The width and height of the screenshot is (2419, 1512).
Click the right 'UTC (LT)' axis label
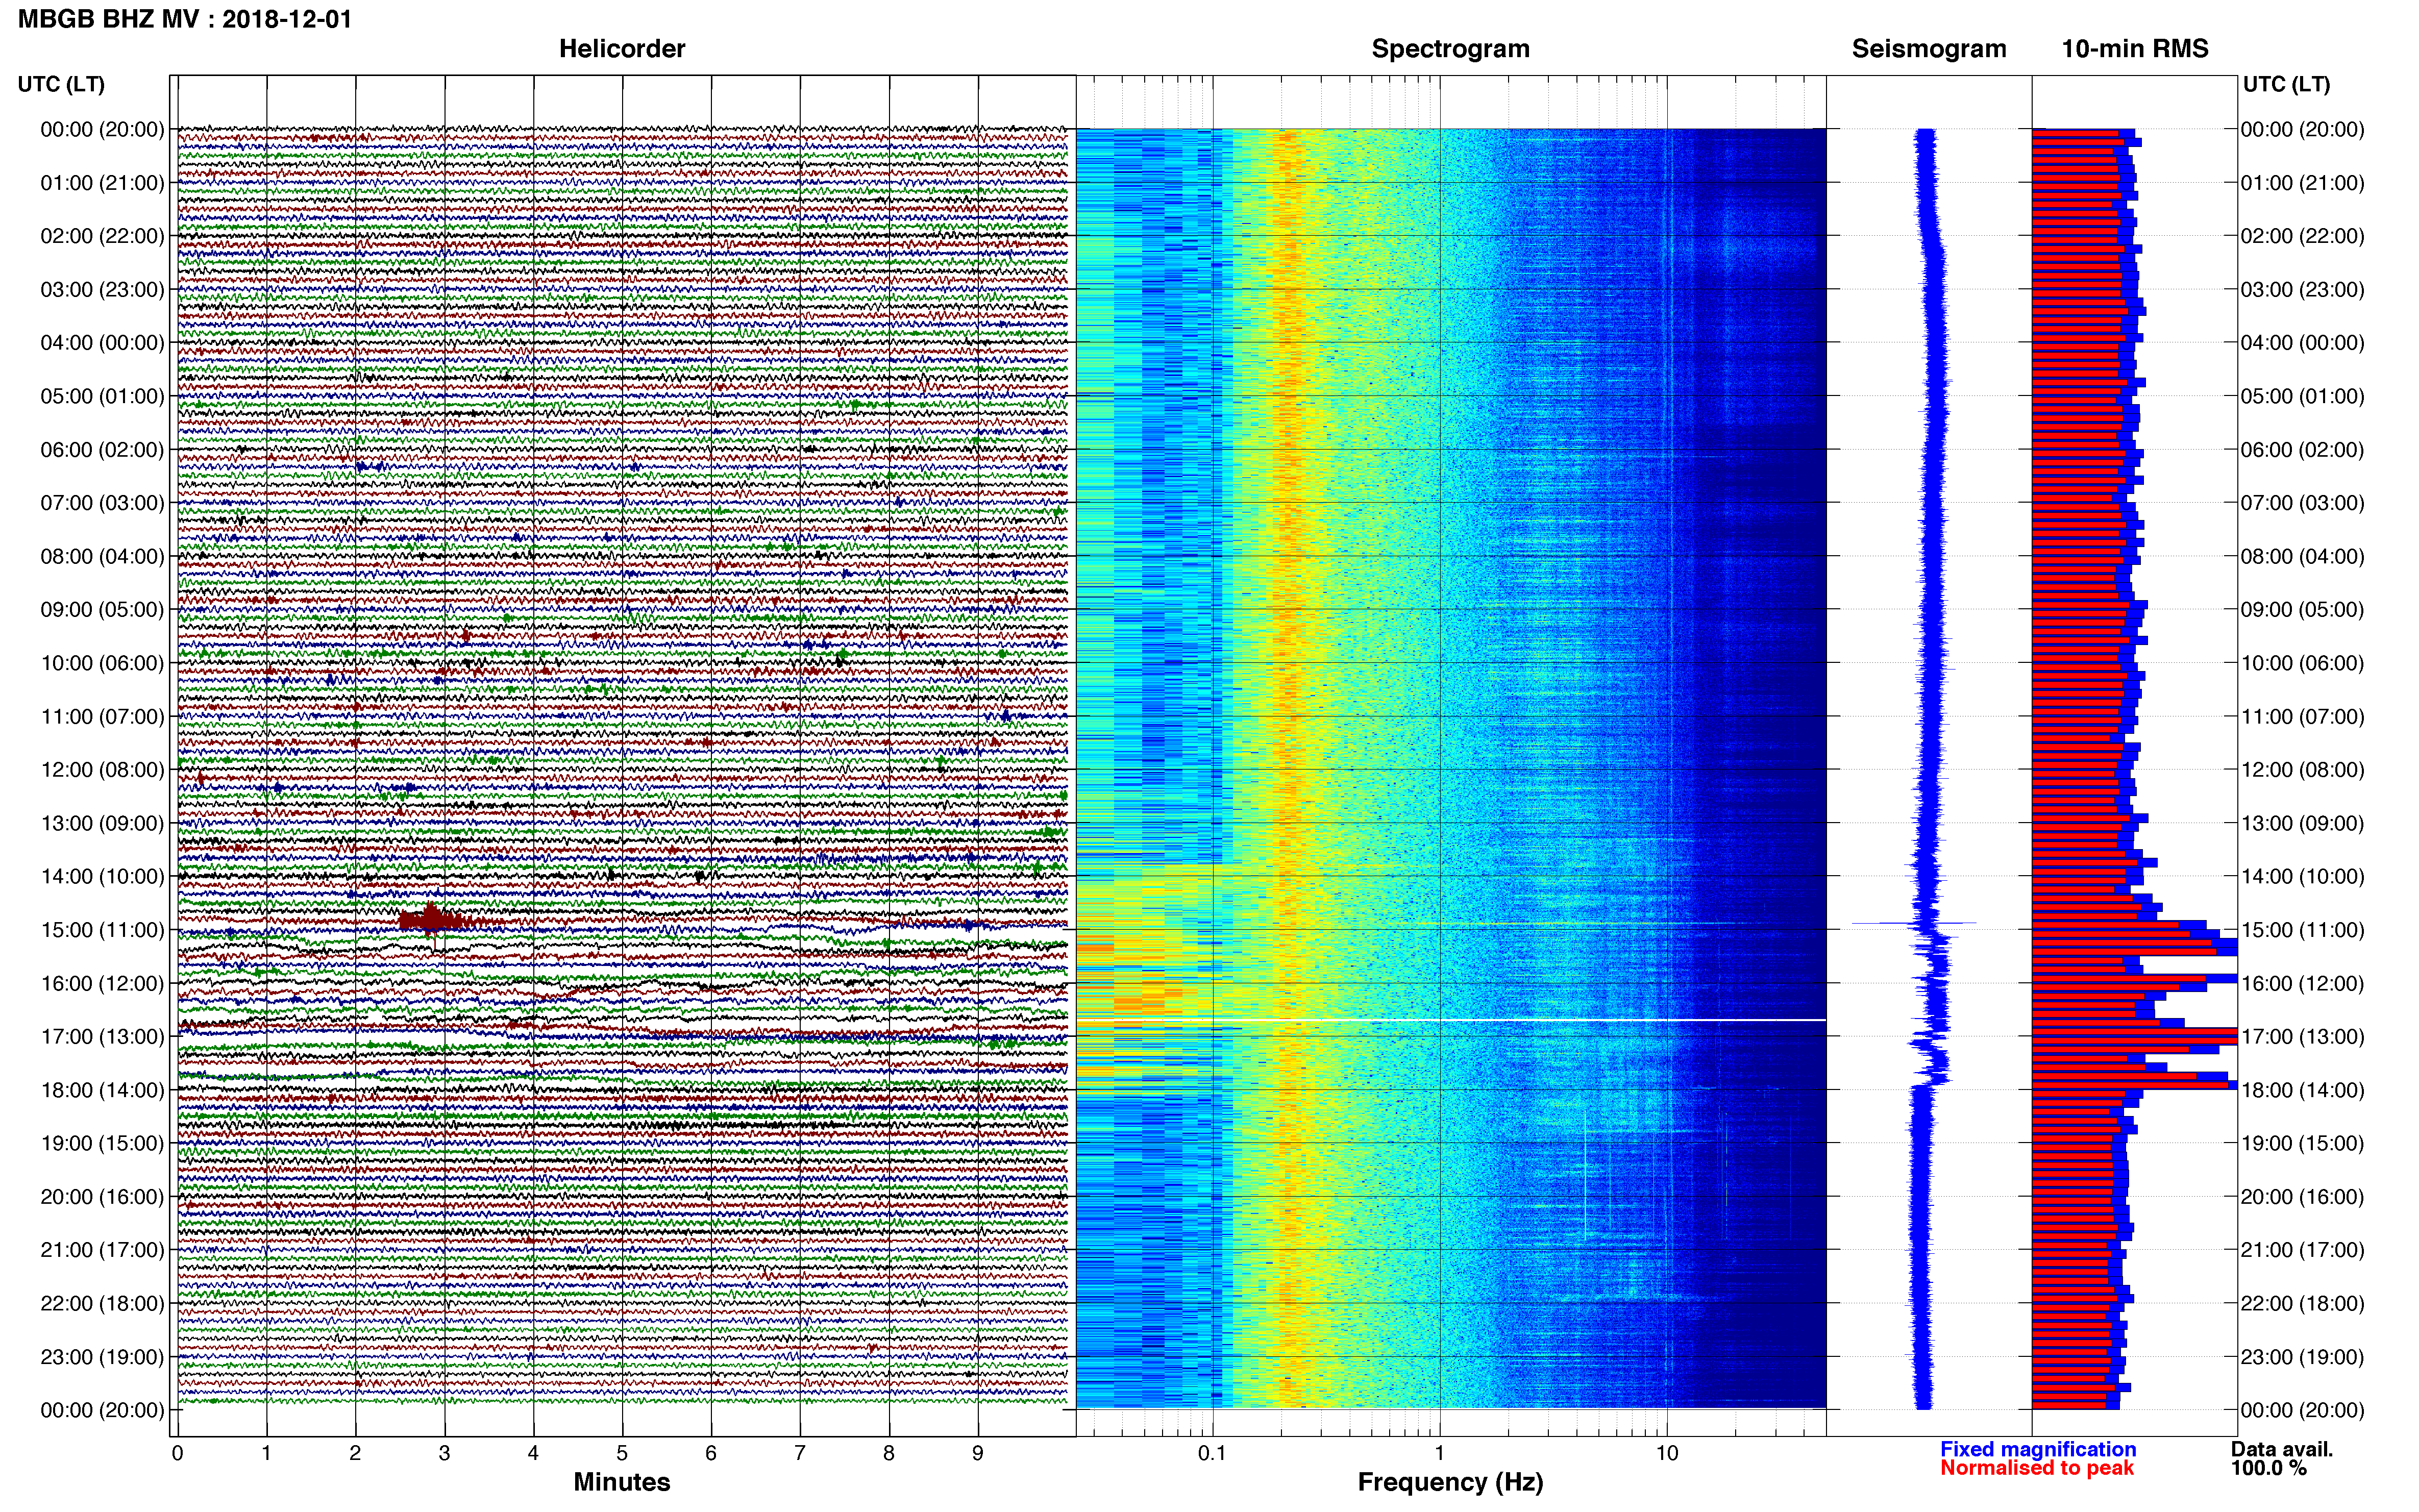pyautogui.click(x=2286, y=84)
